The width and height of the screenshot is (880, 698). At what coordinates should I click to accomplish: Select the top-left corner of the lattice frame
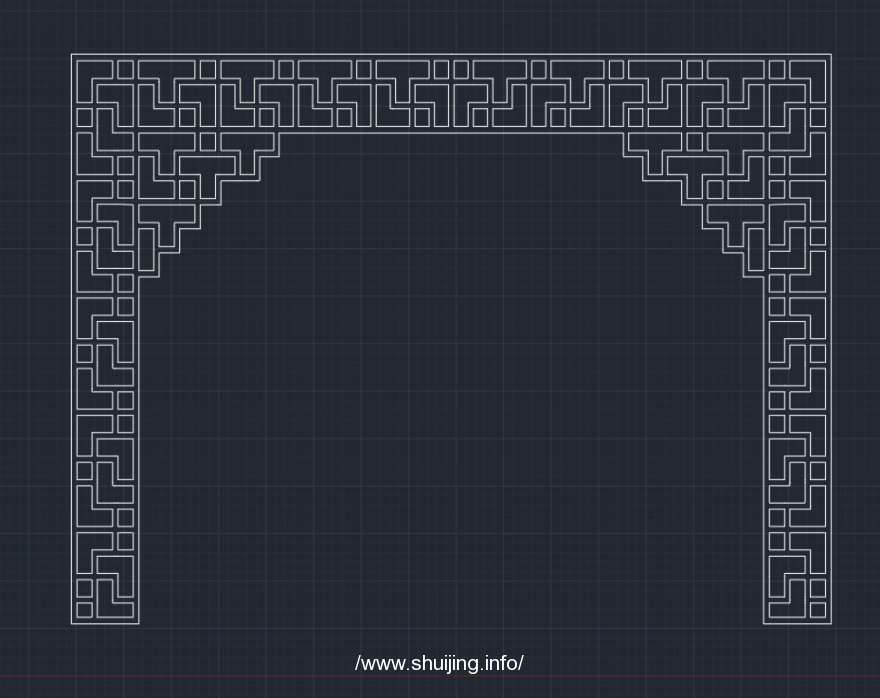pos(71,54)
